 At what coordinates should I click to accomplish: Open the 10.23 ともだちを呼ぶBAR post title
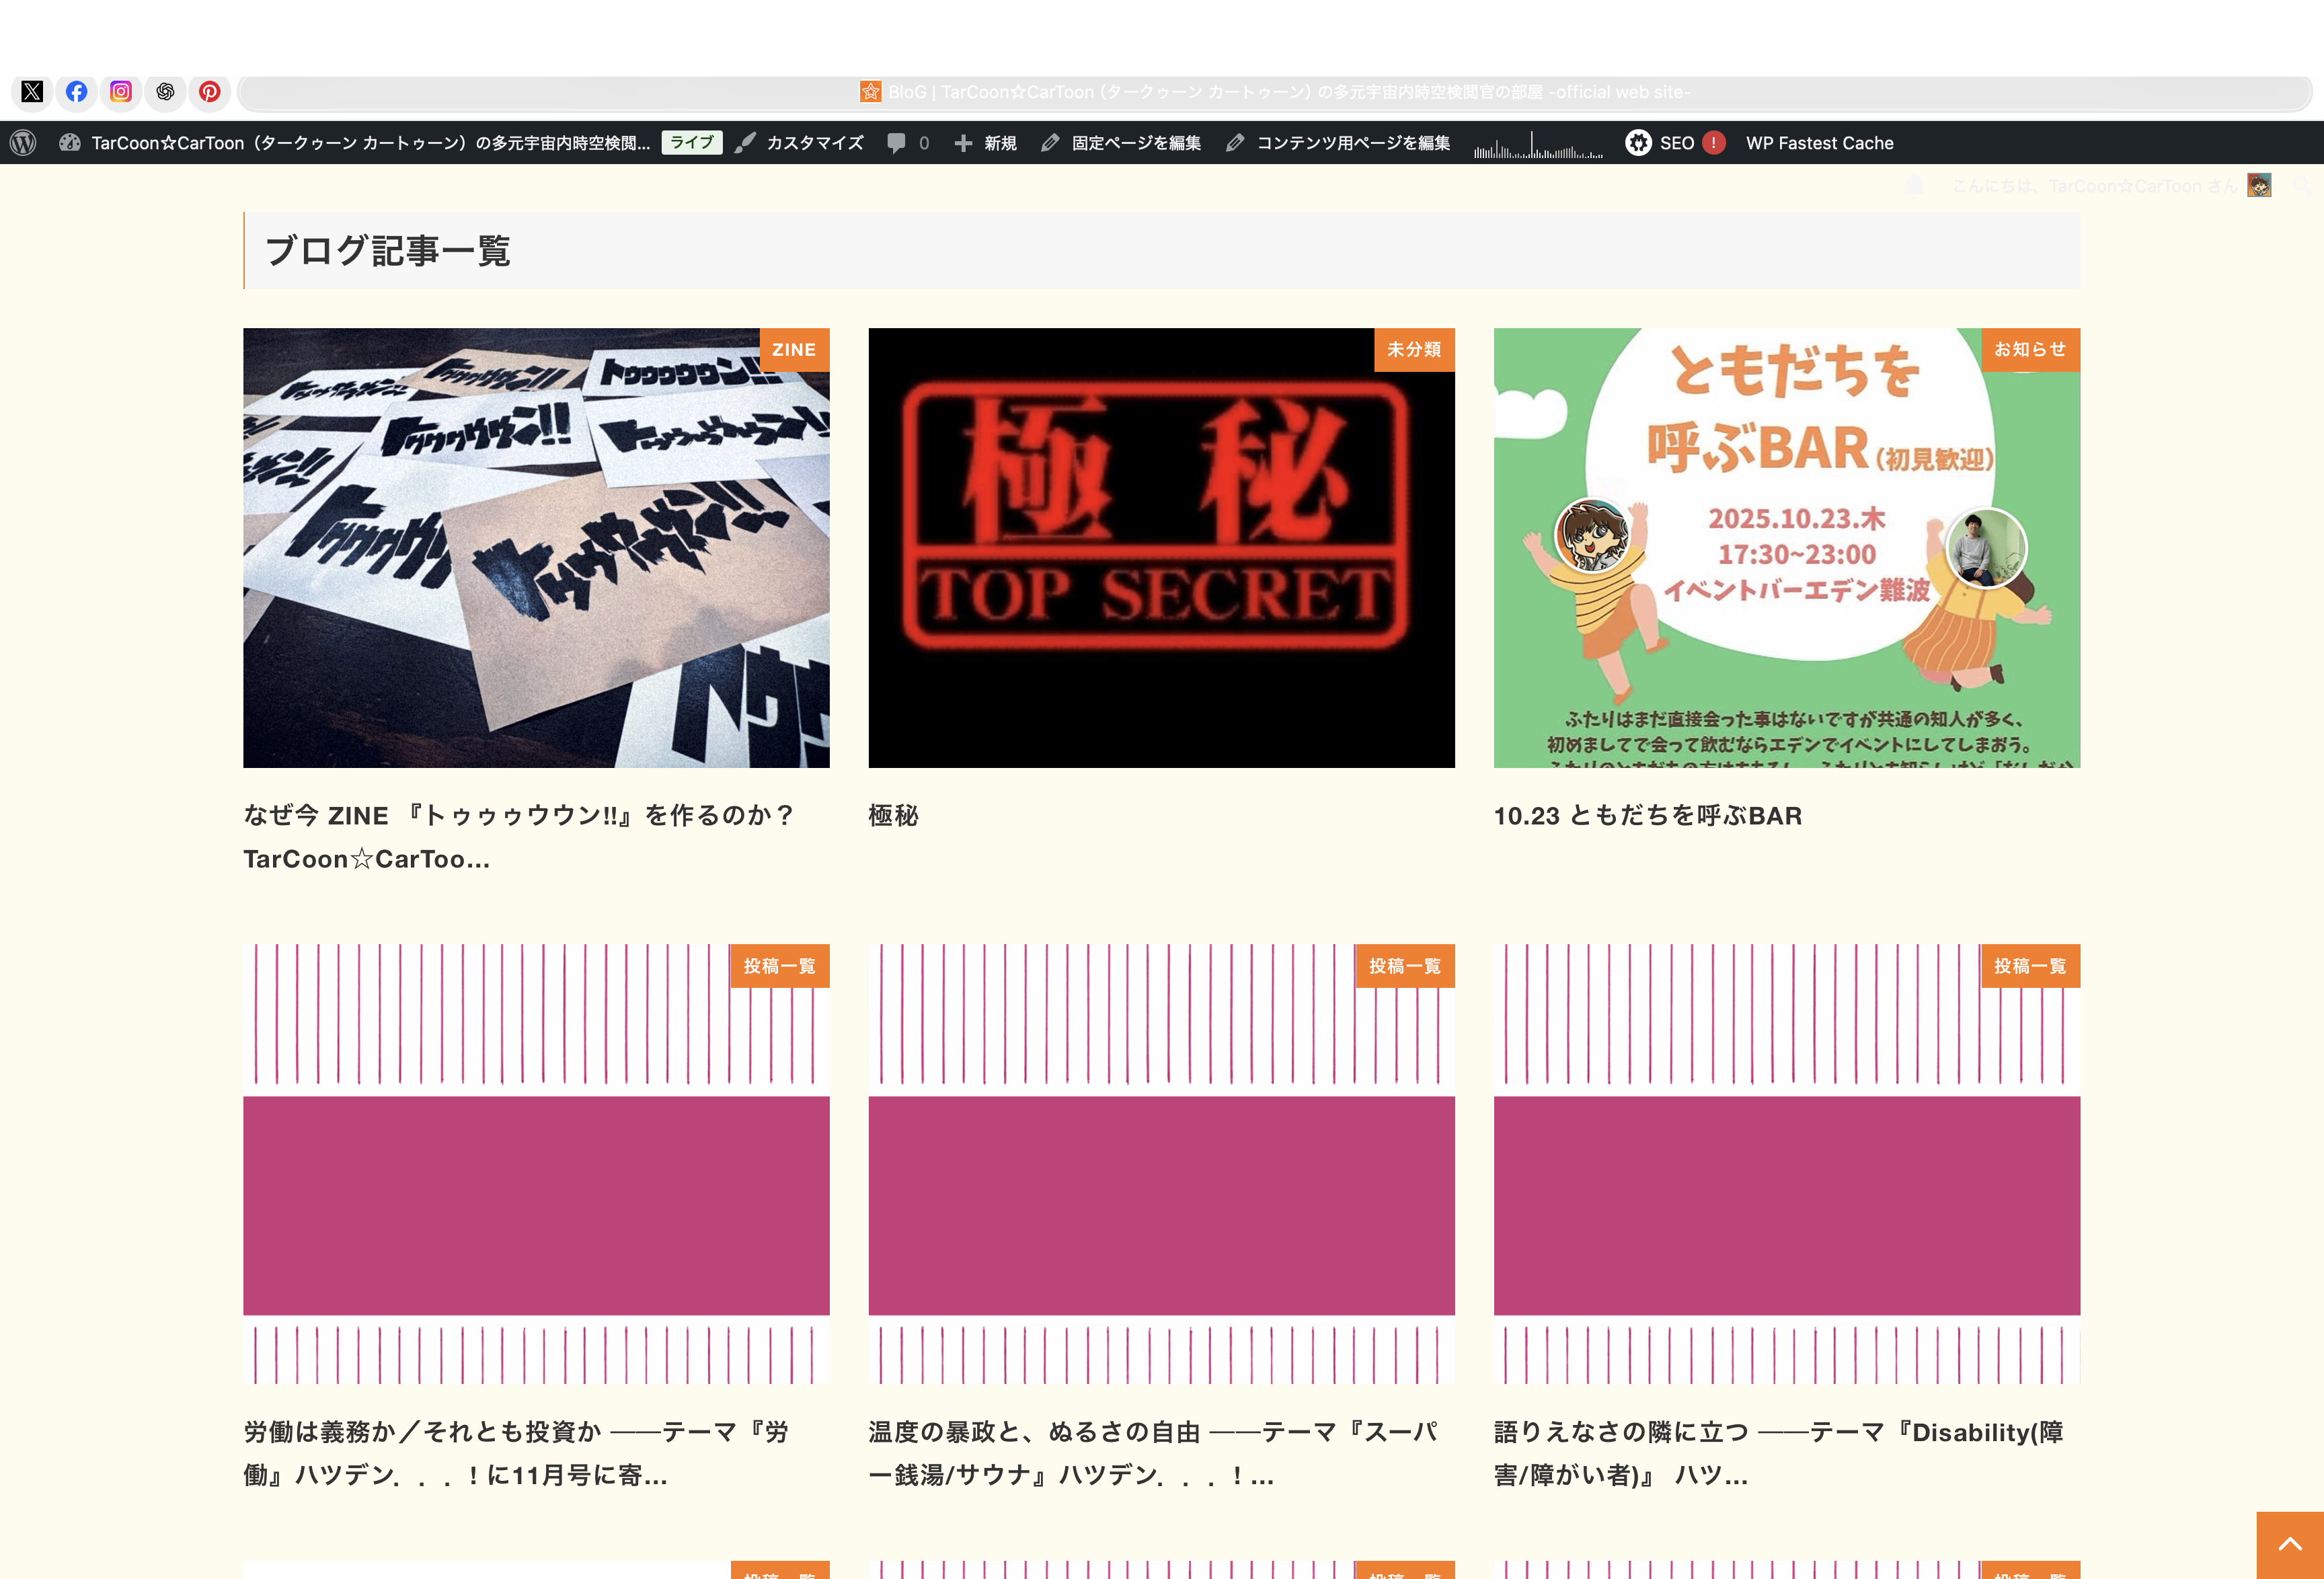pos(1647,816)
